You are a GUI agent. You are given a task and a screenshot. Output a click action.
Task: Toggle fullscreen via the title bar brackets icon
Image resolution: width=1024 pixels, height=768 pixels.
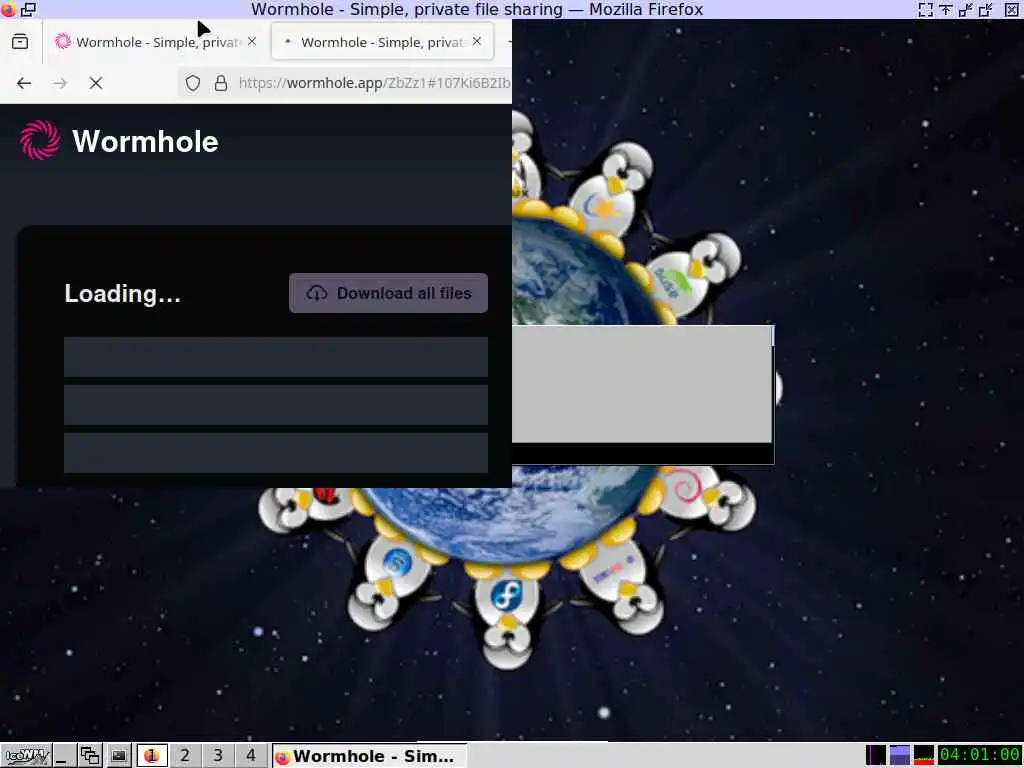(925, 9)
